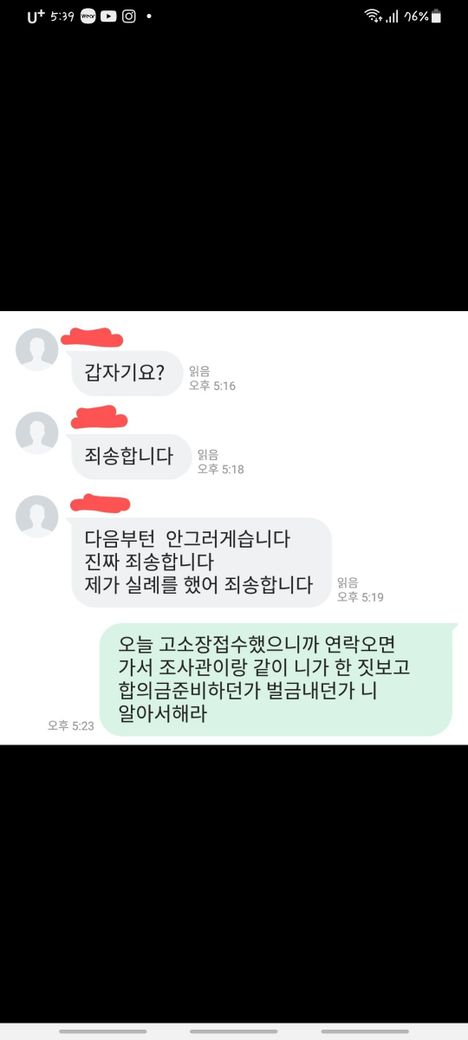Open profile avatar beside 갑자기요? message
The image size is (468, 1040).
[36, 350]
